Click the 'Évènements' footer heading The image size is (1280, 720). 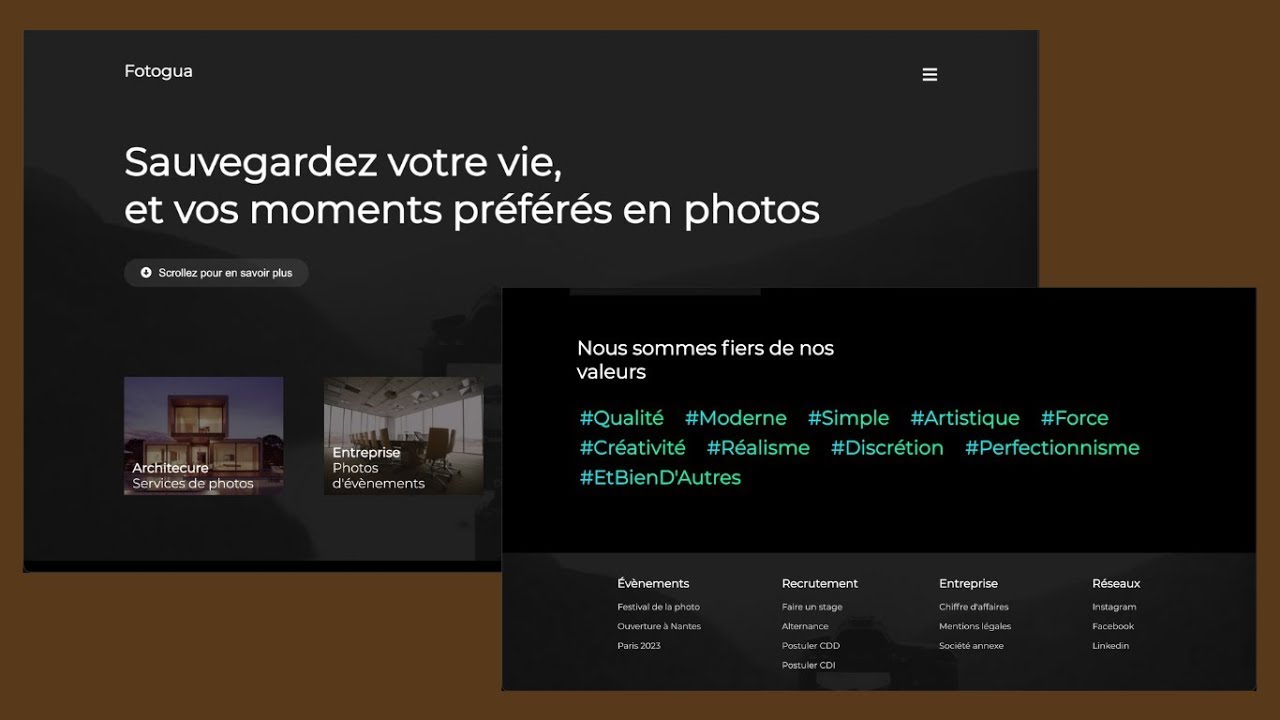tap(653, 583)
